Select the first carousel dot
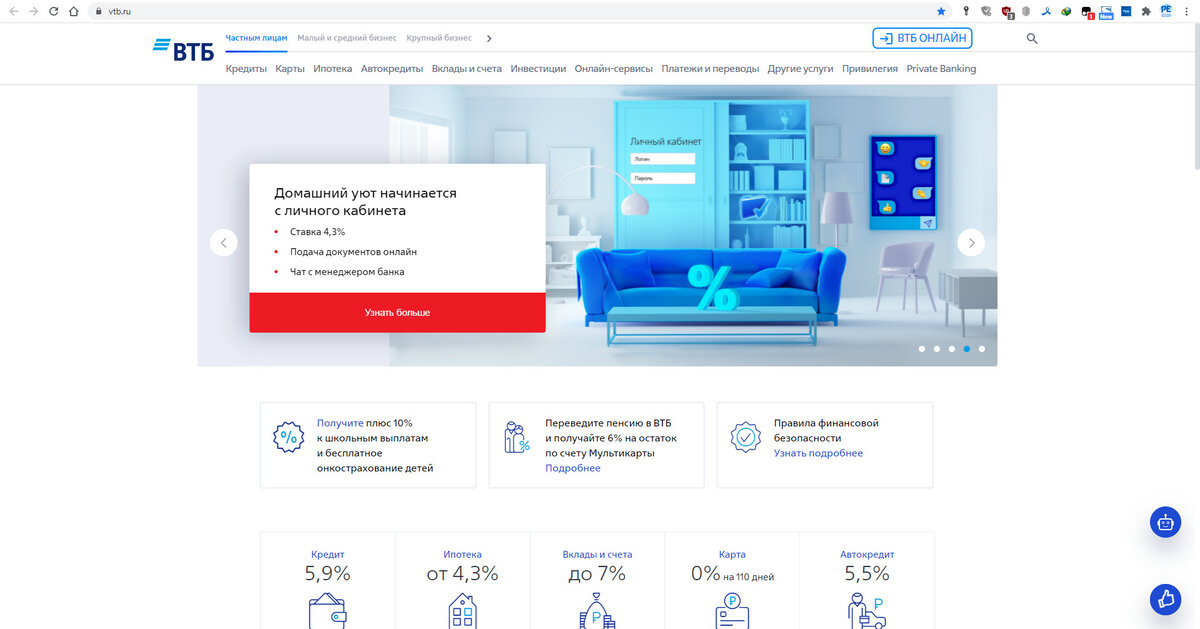Screen dimensions: 1200x629 point(922,349)
